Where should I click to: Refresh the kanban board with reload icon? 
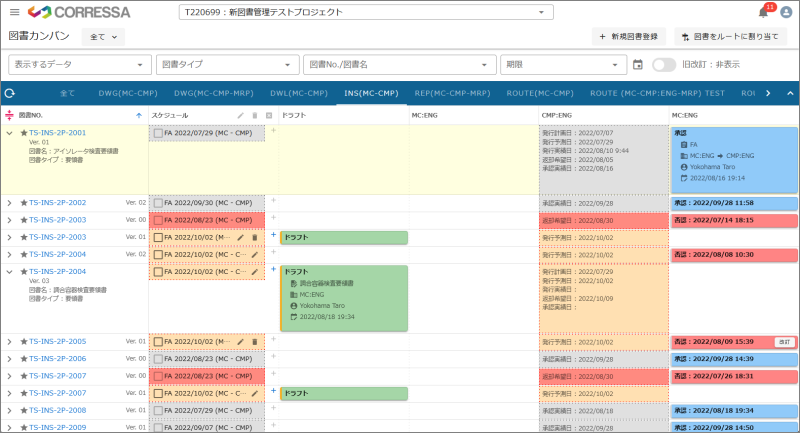pos(10,93)
